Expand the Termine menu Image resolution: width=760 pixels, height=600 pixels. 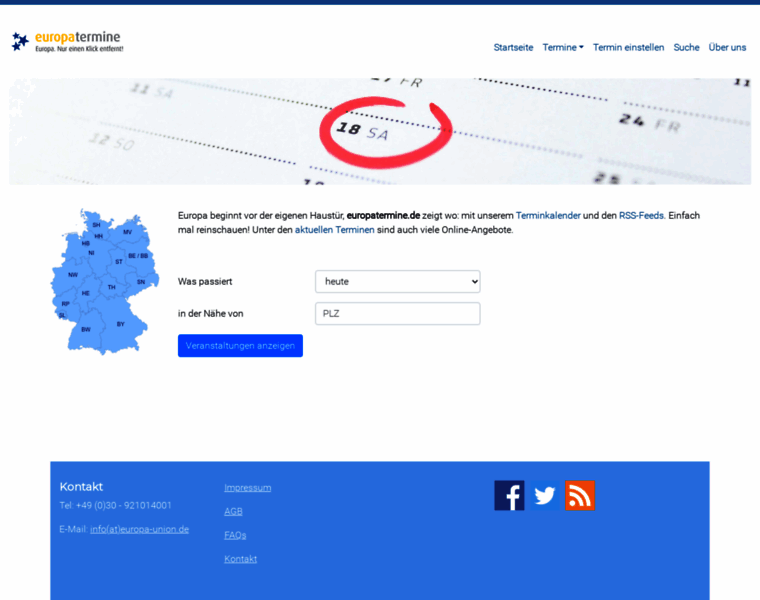tap(563, 47)
